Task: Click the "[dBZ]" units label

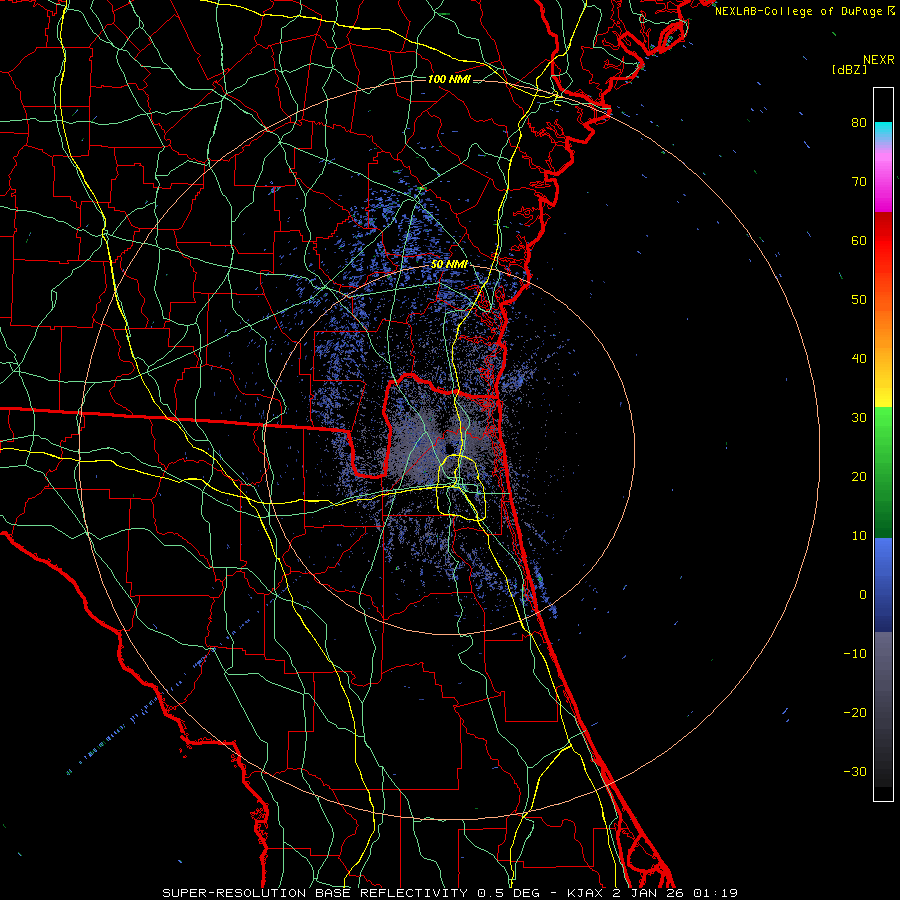Action: [849, 69]
